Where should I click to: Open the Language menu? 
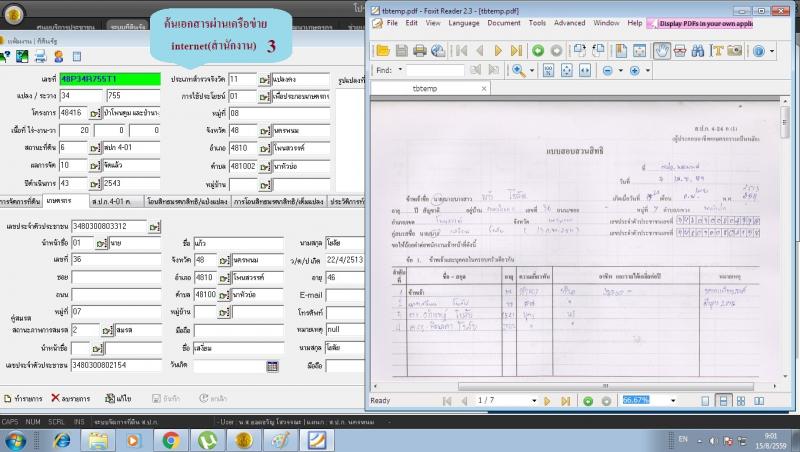pyautogui.click(x=464, y=23)
